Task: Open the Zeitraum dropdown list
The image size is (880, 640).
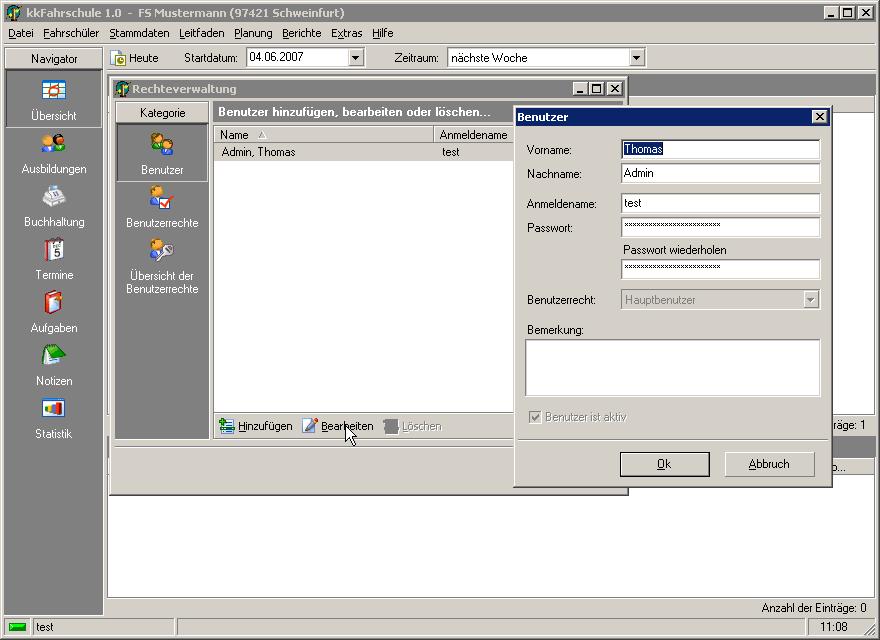Action: coord(636,58)
